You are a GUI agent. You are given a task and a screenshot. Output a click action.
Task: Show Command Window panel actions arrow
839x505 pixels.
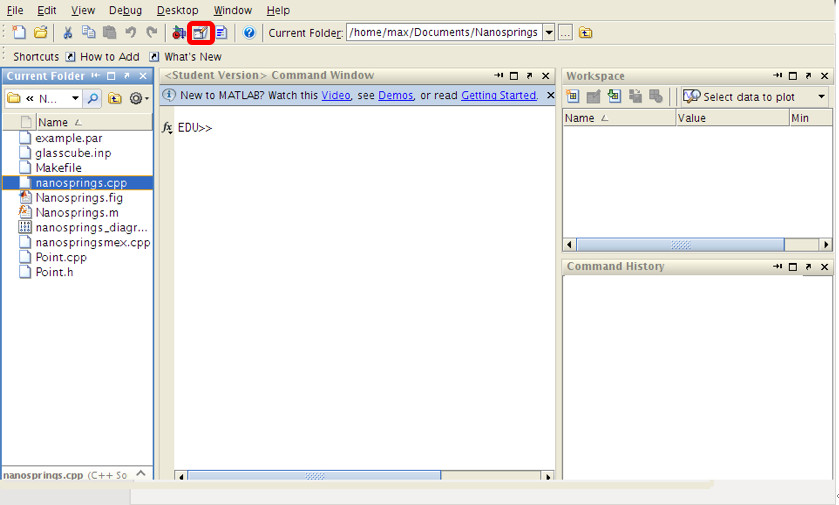(499, 75)
